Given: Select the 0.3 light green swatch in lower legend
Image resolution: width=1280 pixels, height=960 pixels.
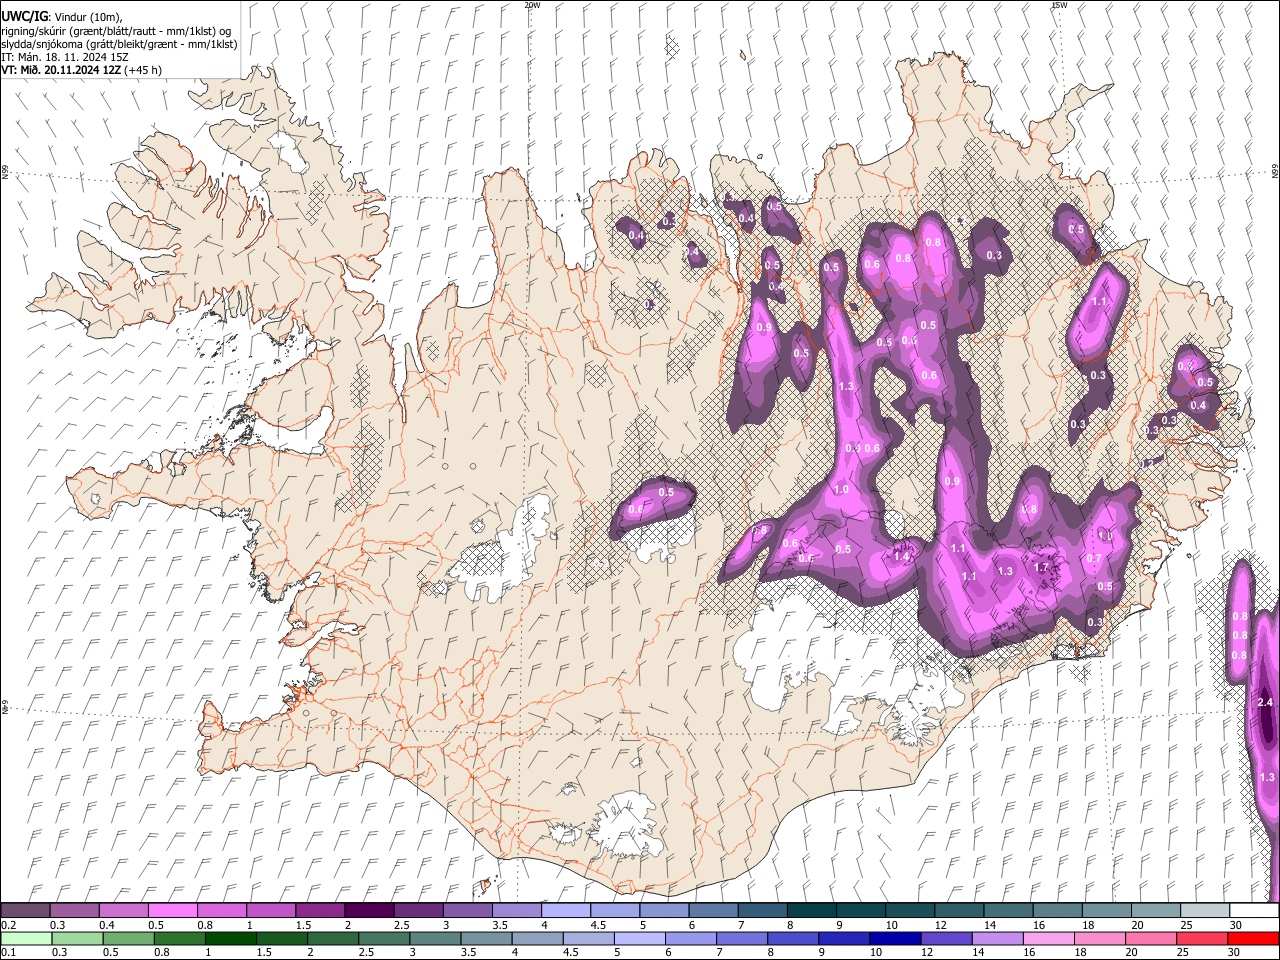Looking at the screenshot, I should (77, 938).
